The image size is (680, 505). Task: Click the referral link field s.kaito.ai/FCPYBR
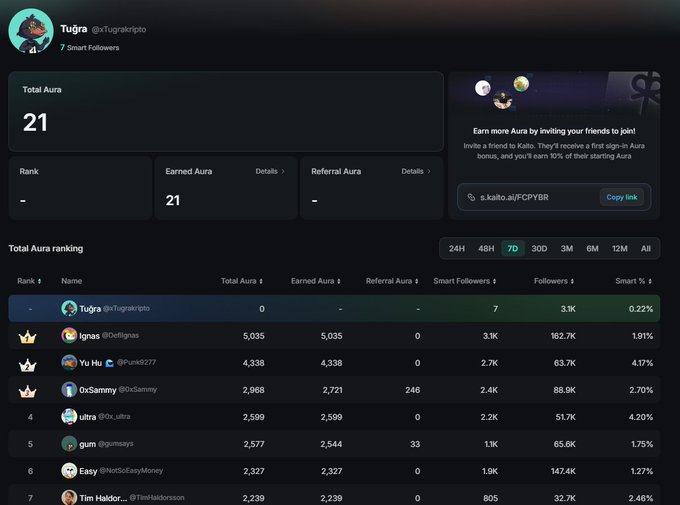(554, 197)
